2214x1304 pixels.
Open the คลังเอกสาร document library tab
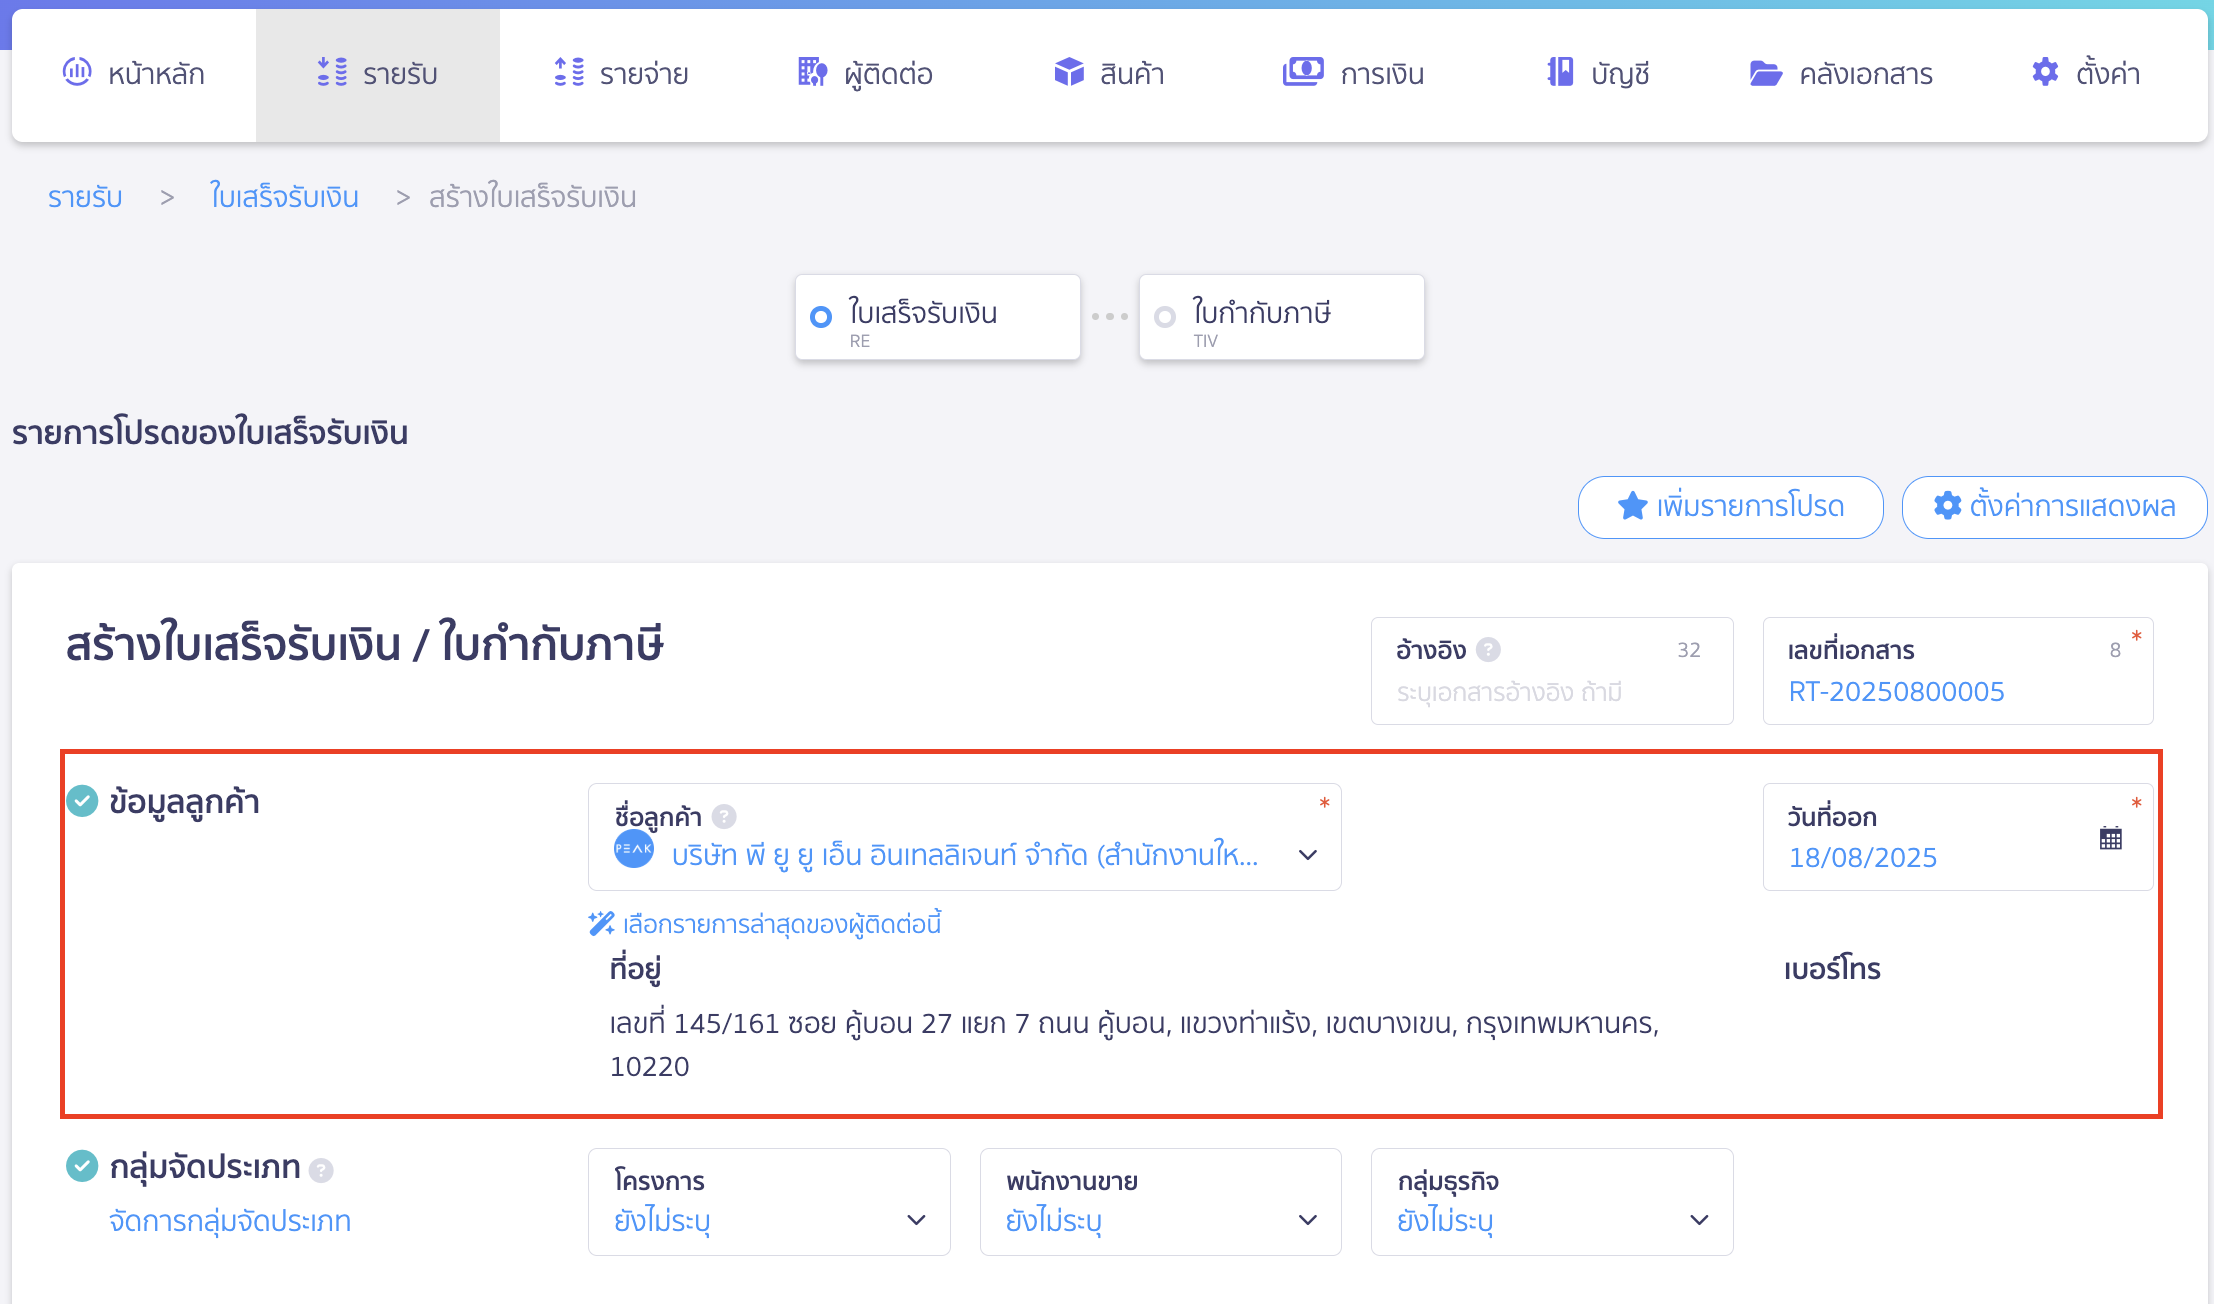click(1841, 73)
